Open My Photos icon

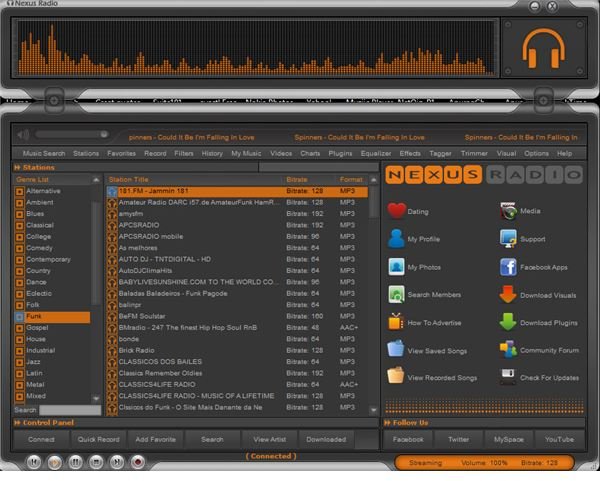396,267
